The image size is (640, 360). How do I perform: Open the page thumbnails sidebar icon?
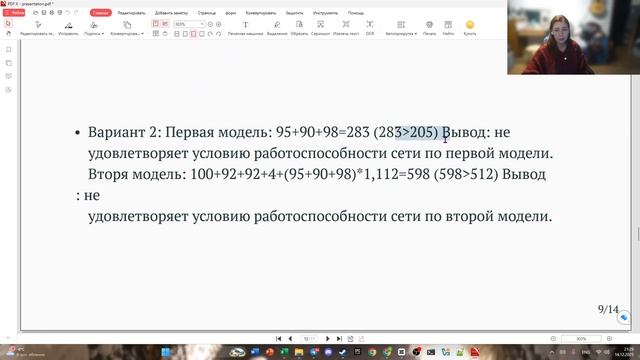9,63
